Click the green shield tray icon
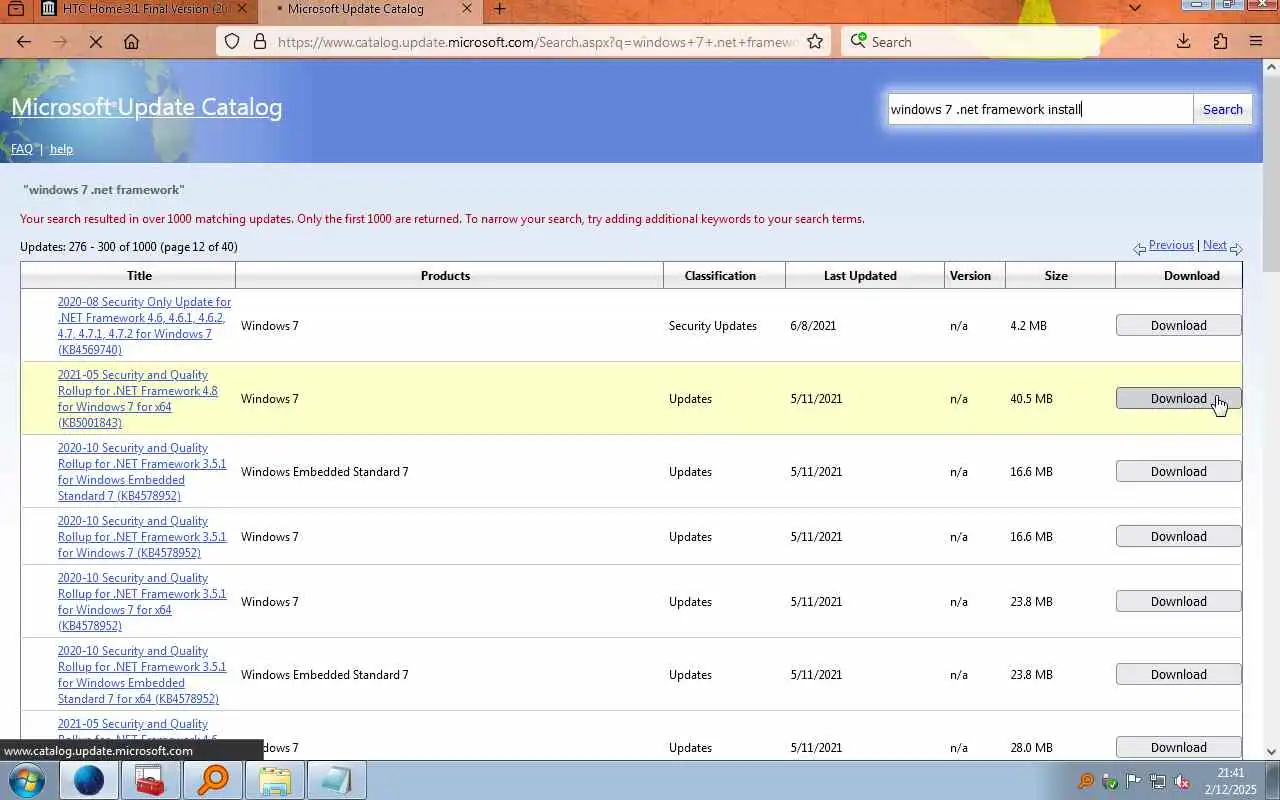This screenshot has width=1280, height=800. pyautogui.click(x=1109, y=781)
